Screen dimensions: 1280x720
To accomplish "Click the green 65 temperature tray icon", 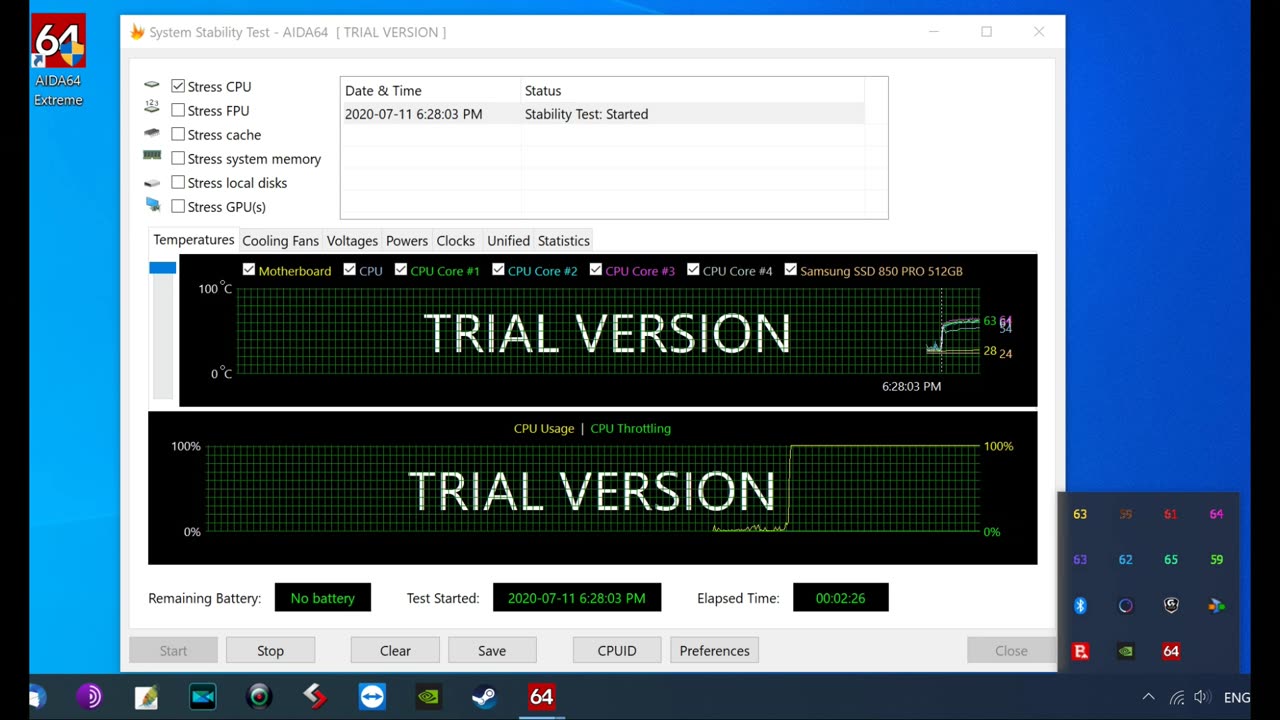I will (x=1171, y=560).
